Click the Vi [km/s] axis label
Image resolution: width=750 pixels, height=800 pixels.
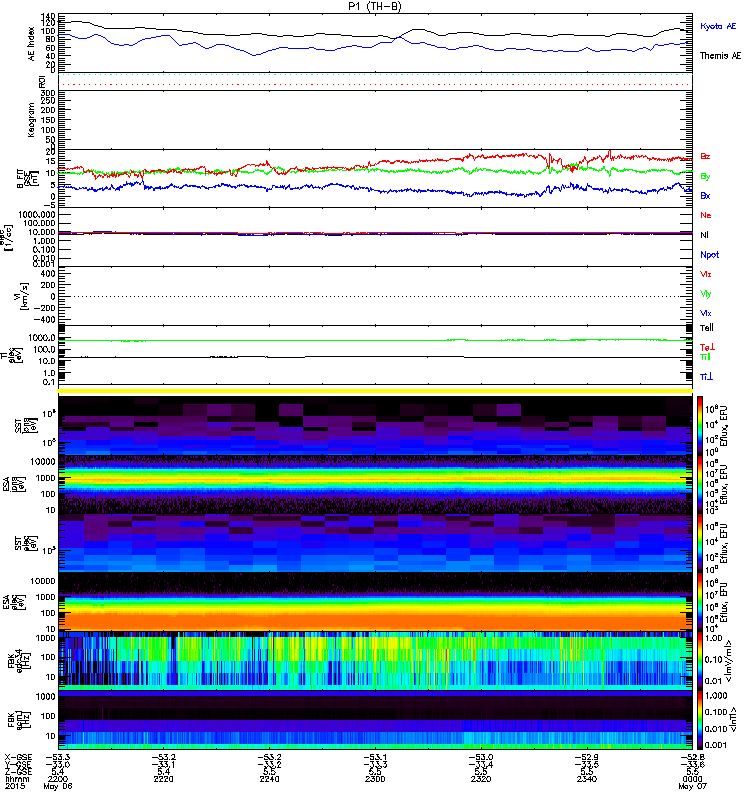(x=23, y=296)
